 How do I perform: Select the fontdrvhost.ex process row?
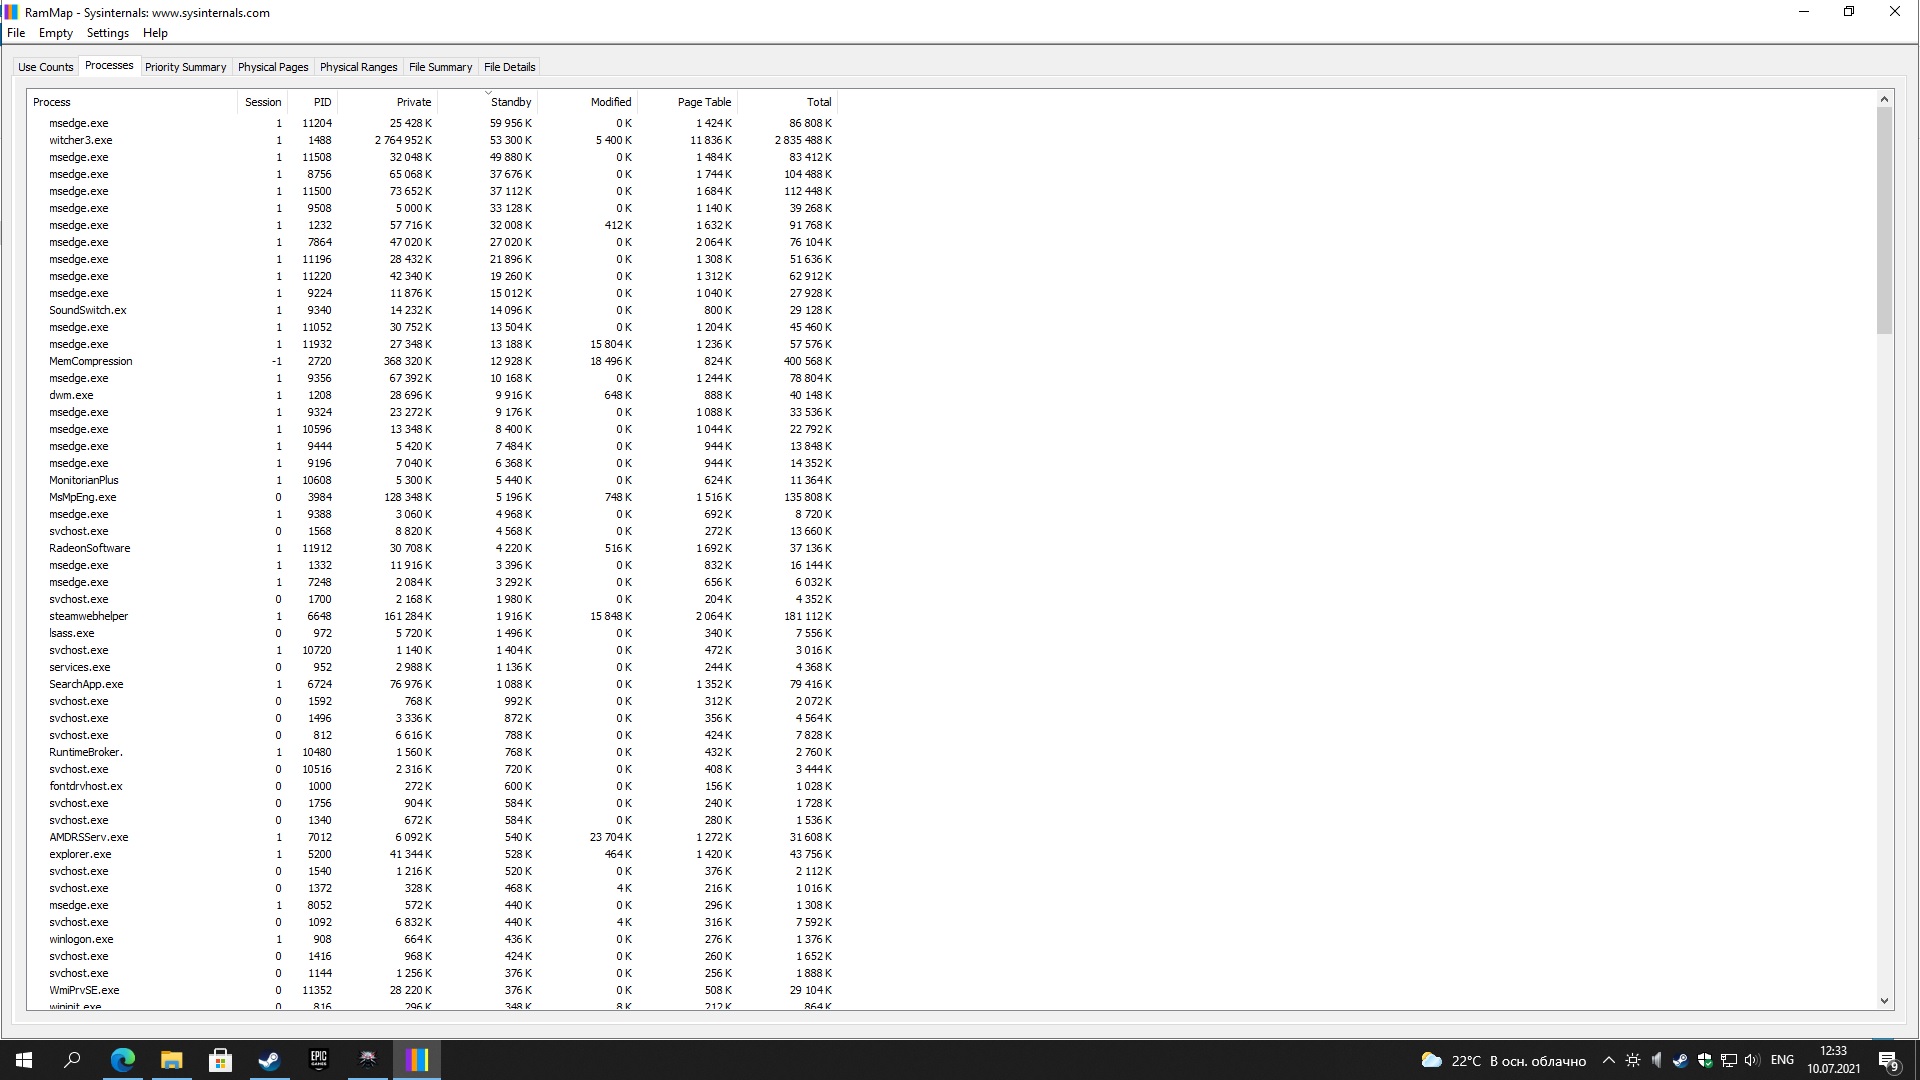pos(432,786)
